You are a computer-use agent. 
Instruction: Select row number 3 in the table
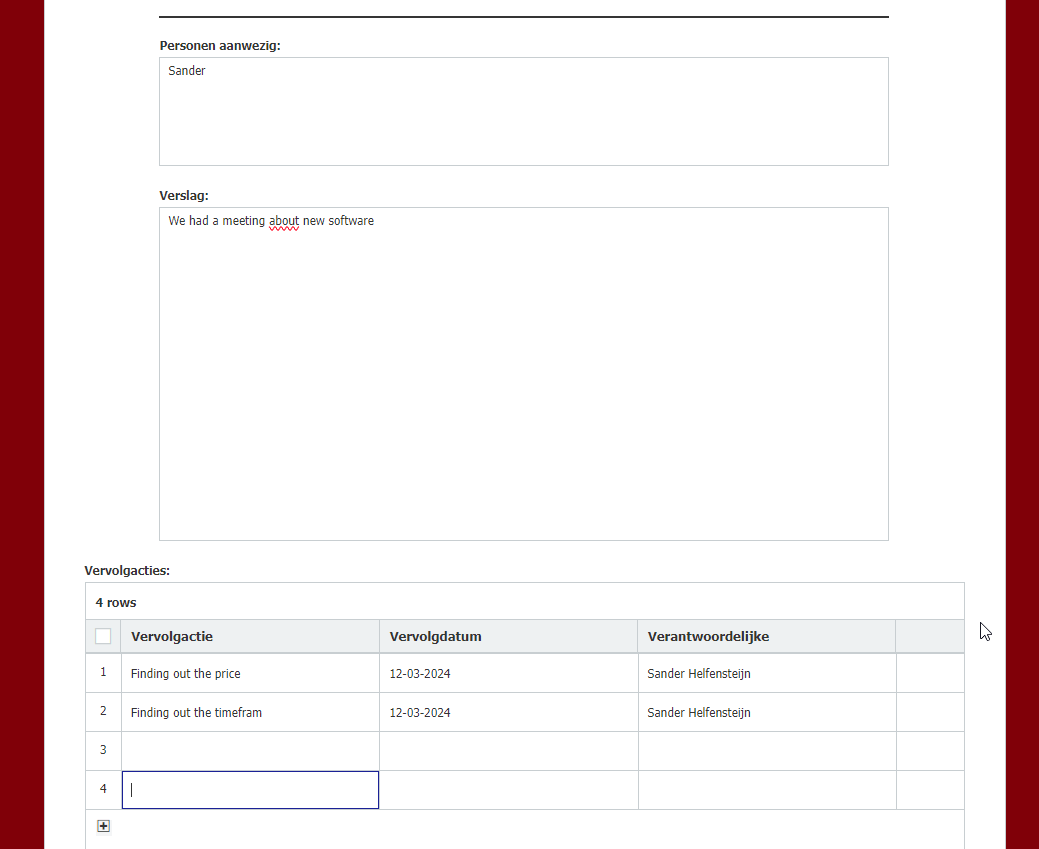click(103, 751)
